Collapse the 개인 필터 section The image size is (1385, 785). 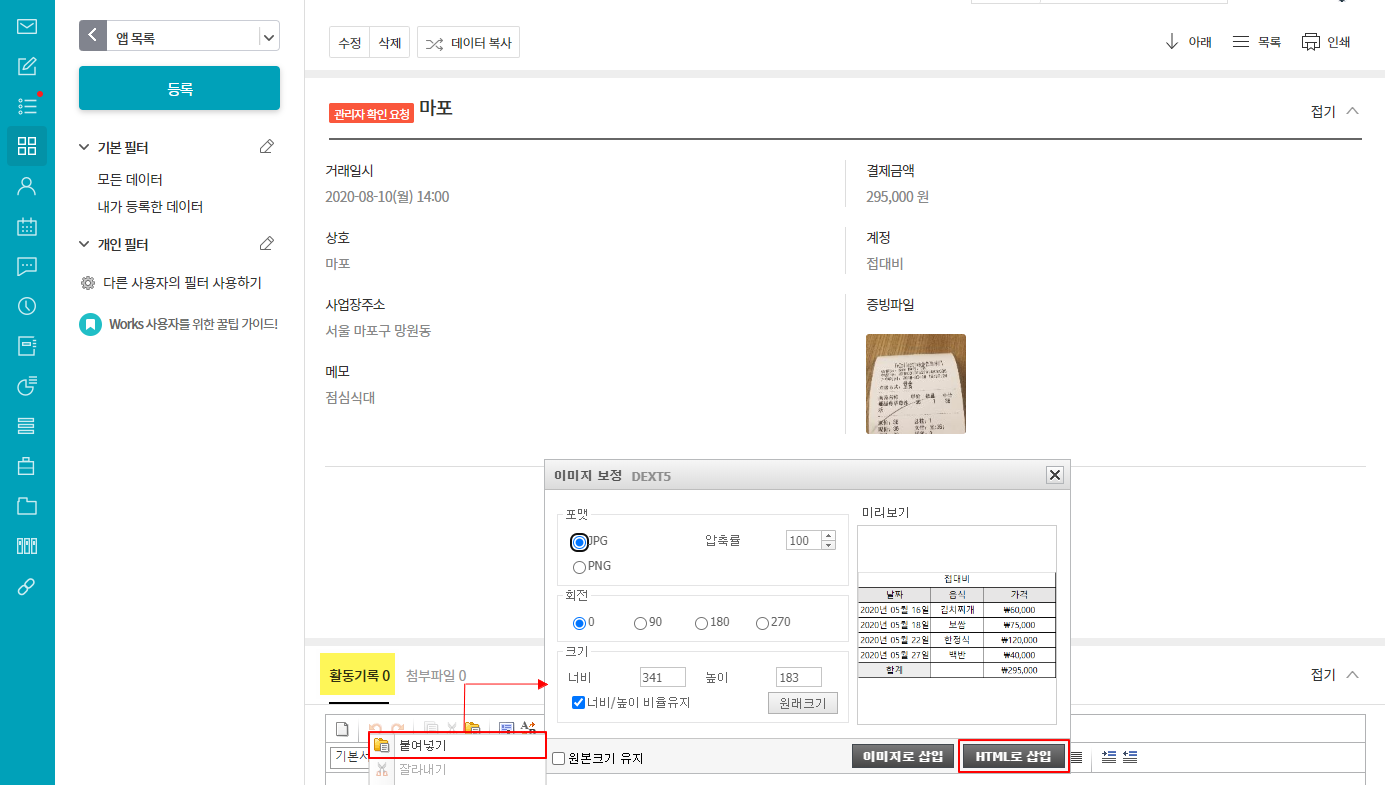(84, 244)
